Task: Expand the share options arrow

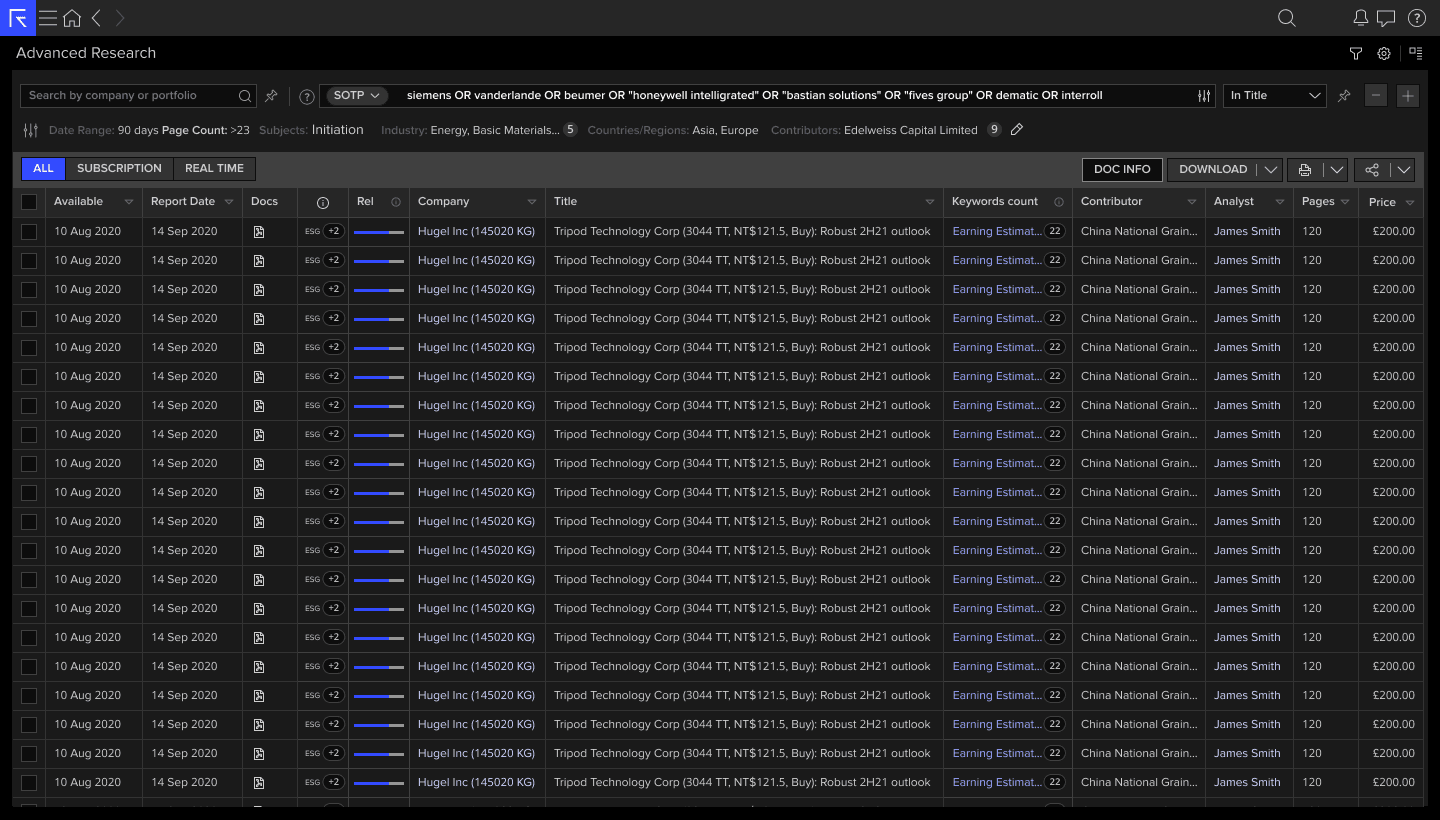Action: (1404, 170)
